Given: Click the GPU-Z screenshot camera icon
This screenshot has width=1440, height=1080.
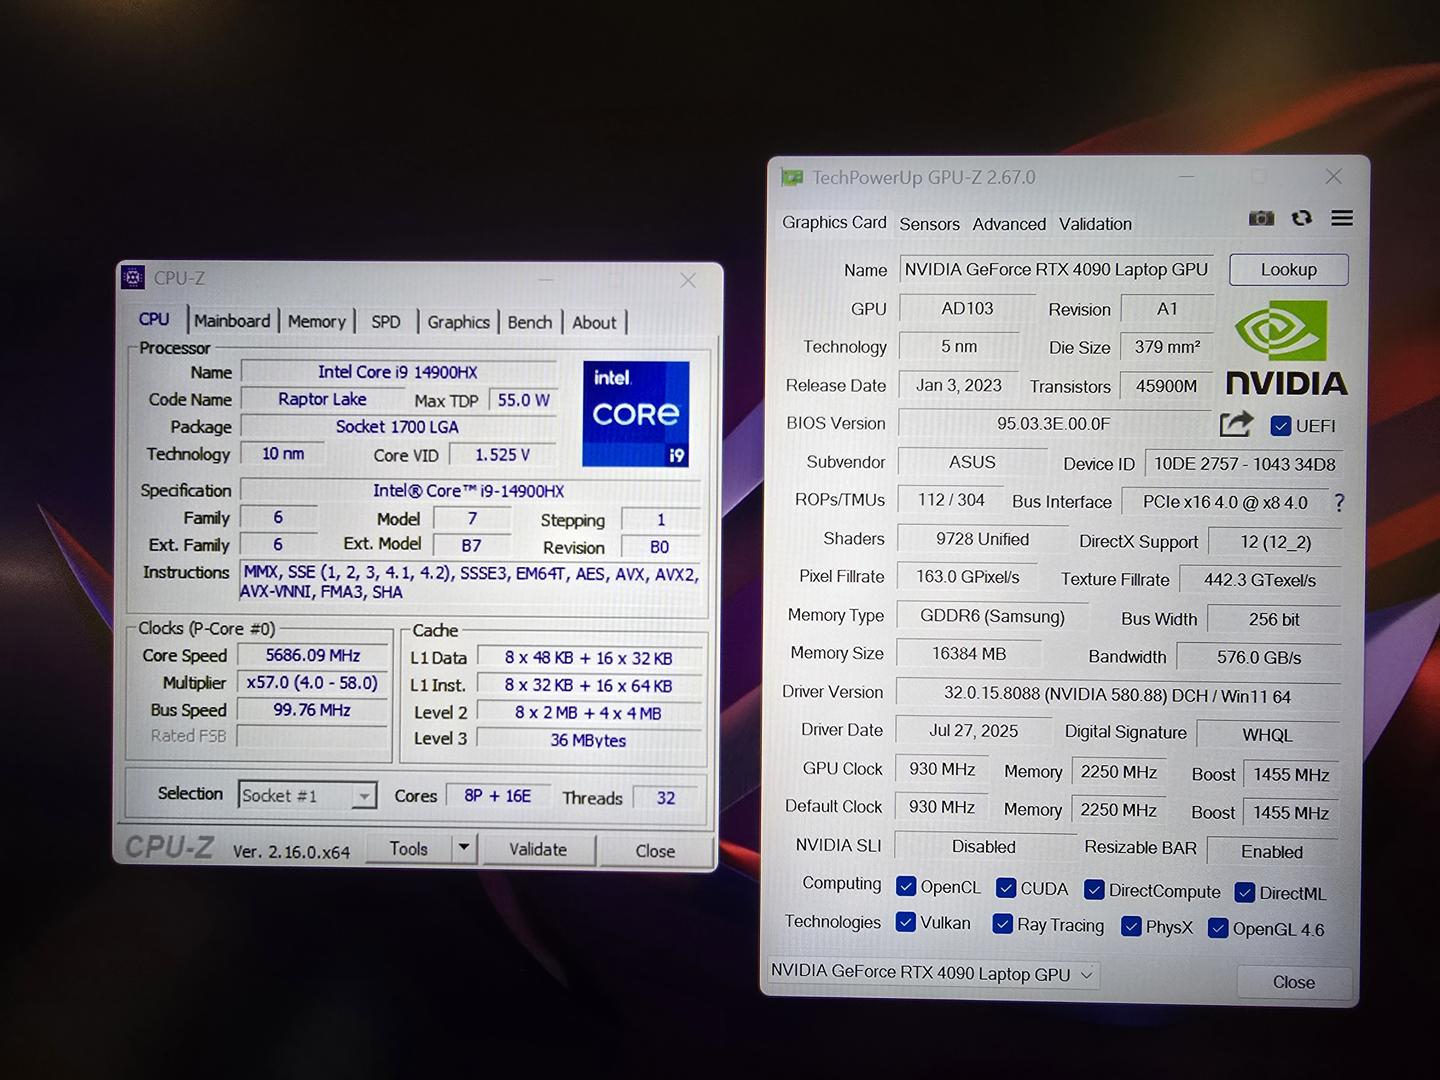Looking at the screenshot, I should click(1262, 218).
